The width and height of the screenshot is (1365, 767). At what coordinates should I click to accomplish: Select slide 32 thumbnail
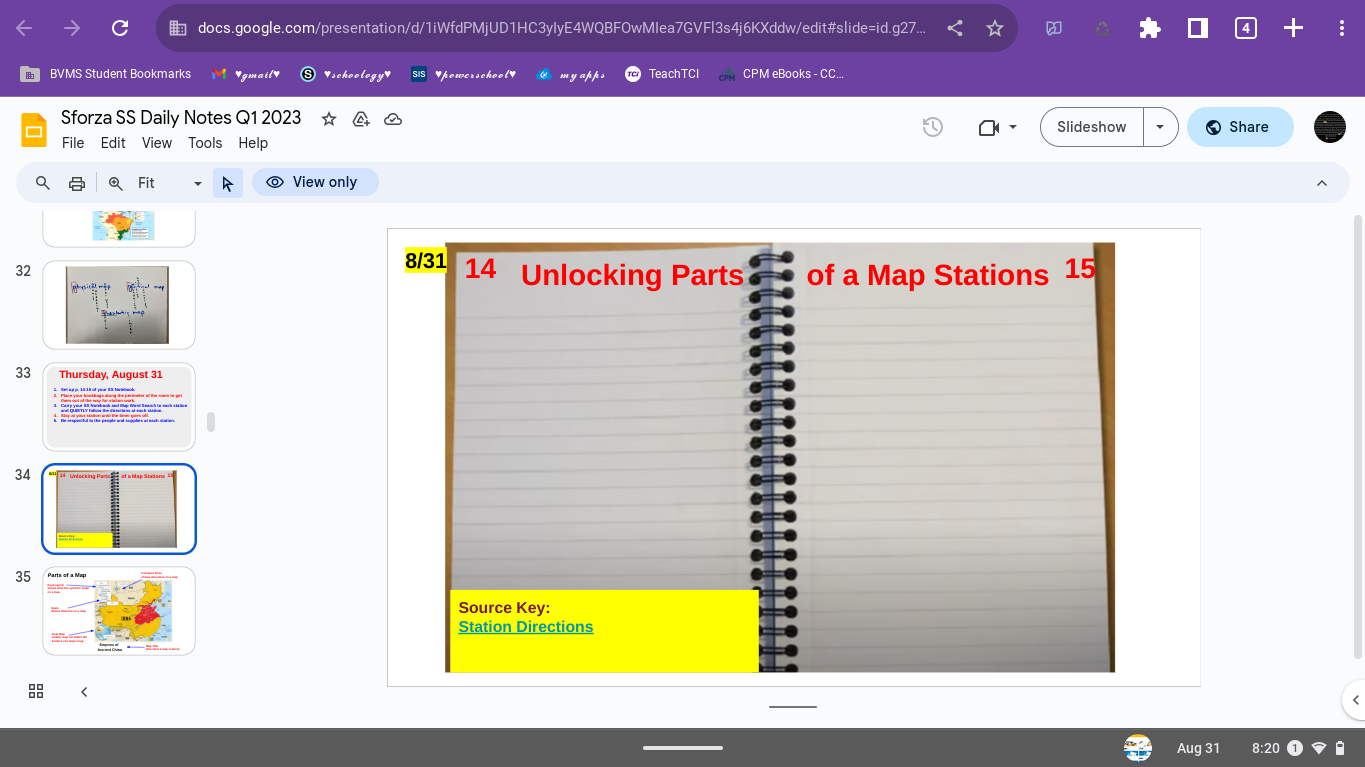point(119,305)
